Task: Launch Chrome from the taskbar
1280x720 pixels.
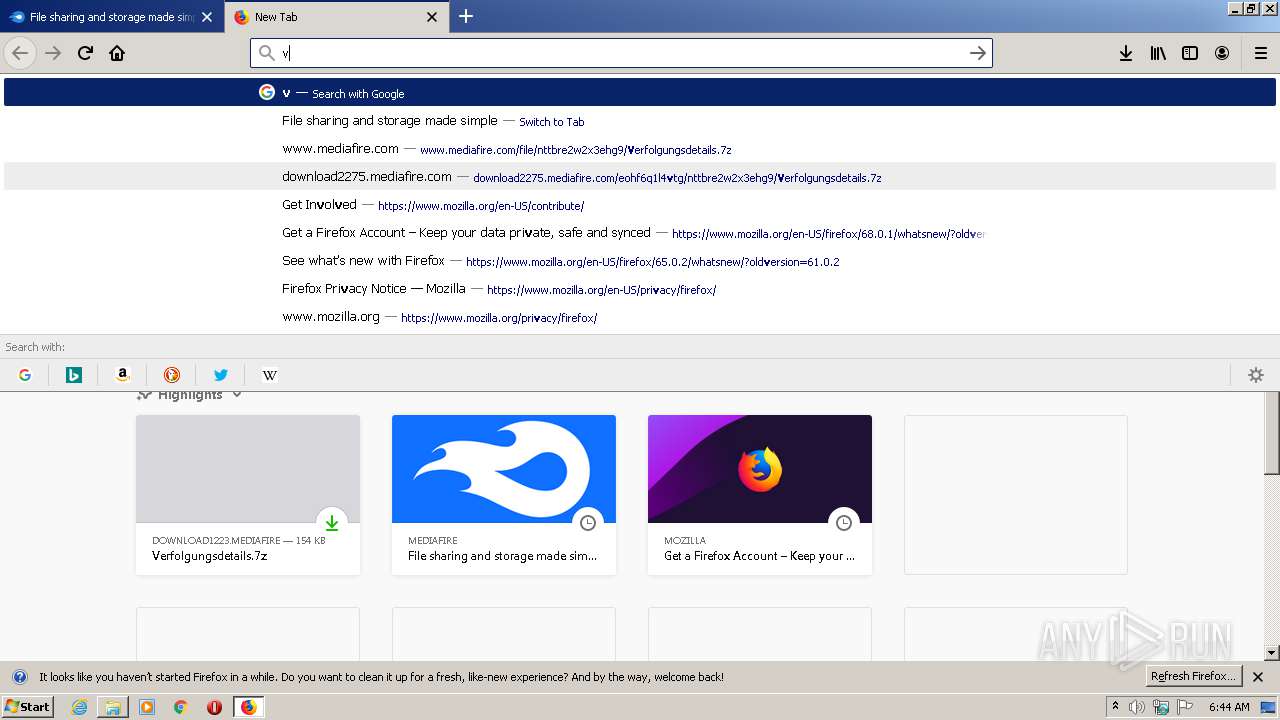Action: click(181, 707)
